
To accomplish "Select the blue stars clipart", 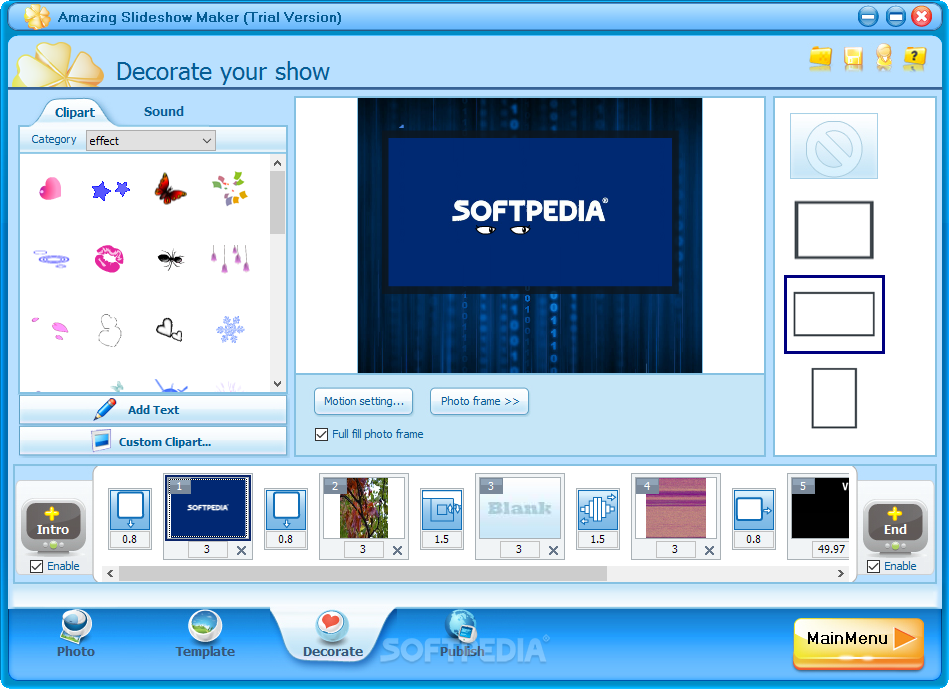I will pyautogui.click(x=110, y=190).
